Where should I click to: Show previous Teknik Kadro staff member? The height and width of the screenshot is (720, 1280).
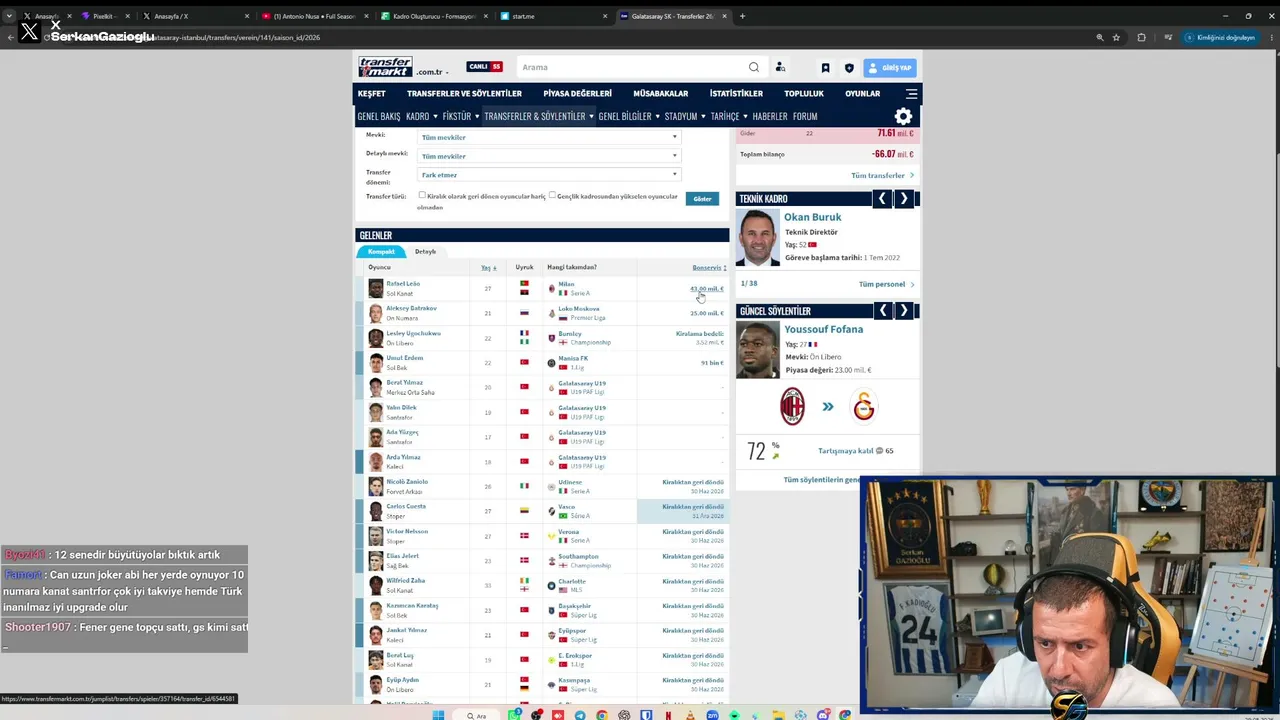click(x=882, y=199)
